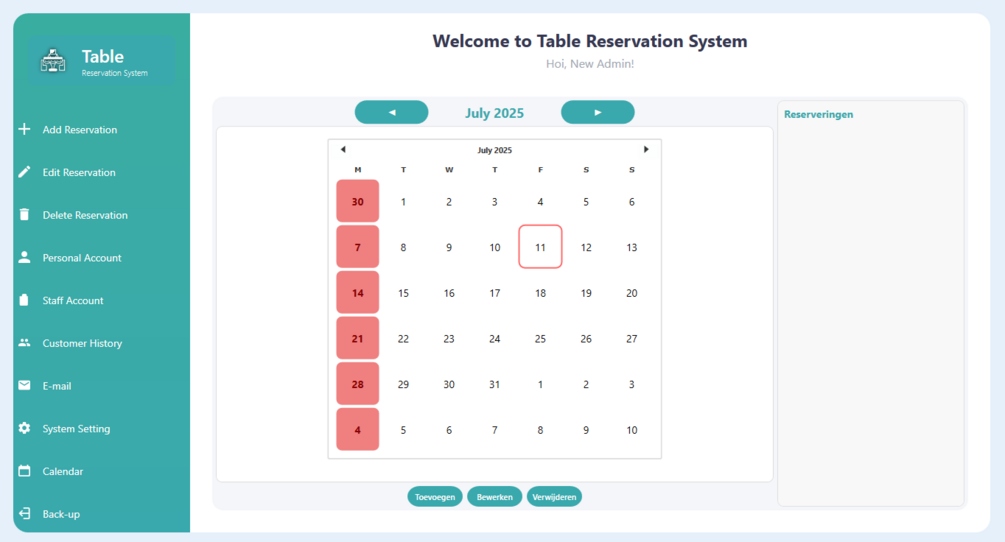Image resolution: width=1005 pixels, height=542 pixels.
Task: Click small right arrow inside calendar header
Action: pyautogui.click(x=646, y=149)
